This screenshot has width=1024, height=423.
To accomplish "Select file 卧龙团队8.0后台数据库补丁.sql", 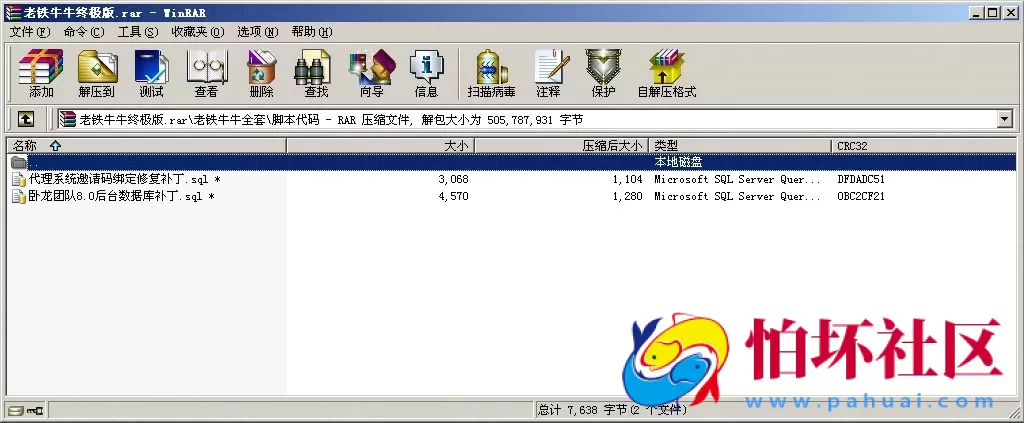I will tap(121, 196).
